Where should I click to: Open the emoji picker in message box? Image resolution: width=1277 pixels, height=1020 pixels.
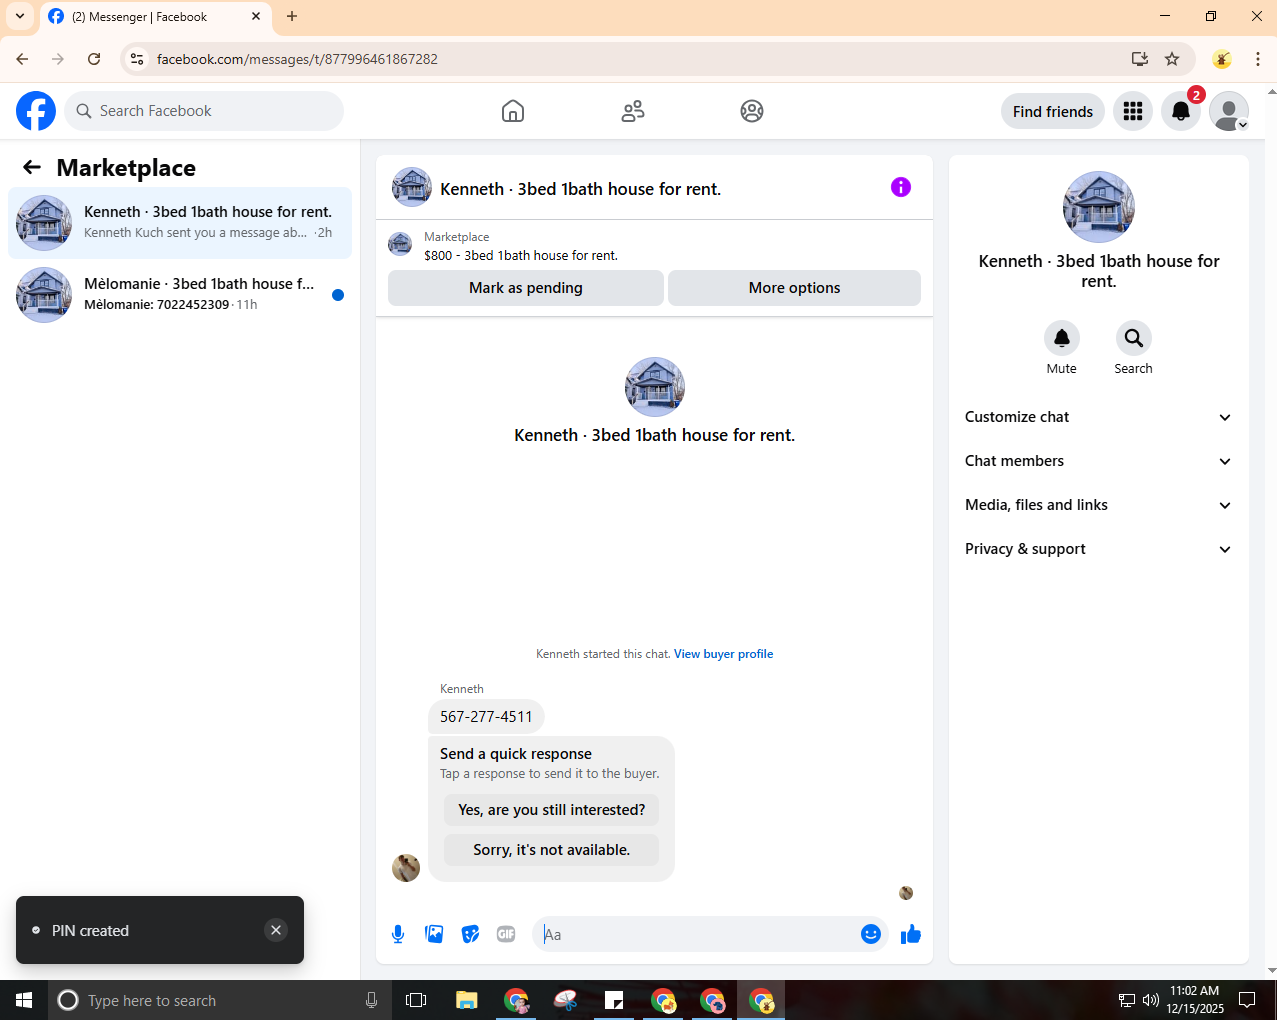(871, 934)
